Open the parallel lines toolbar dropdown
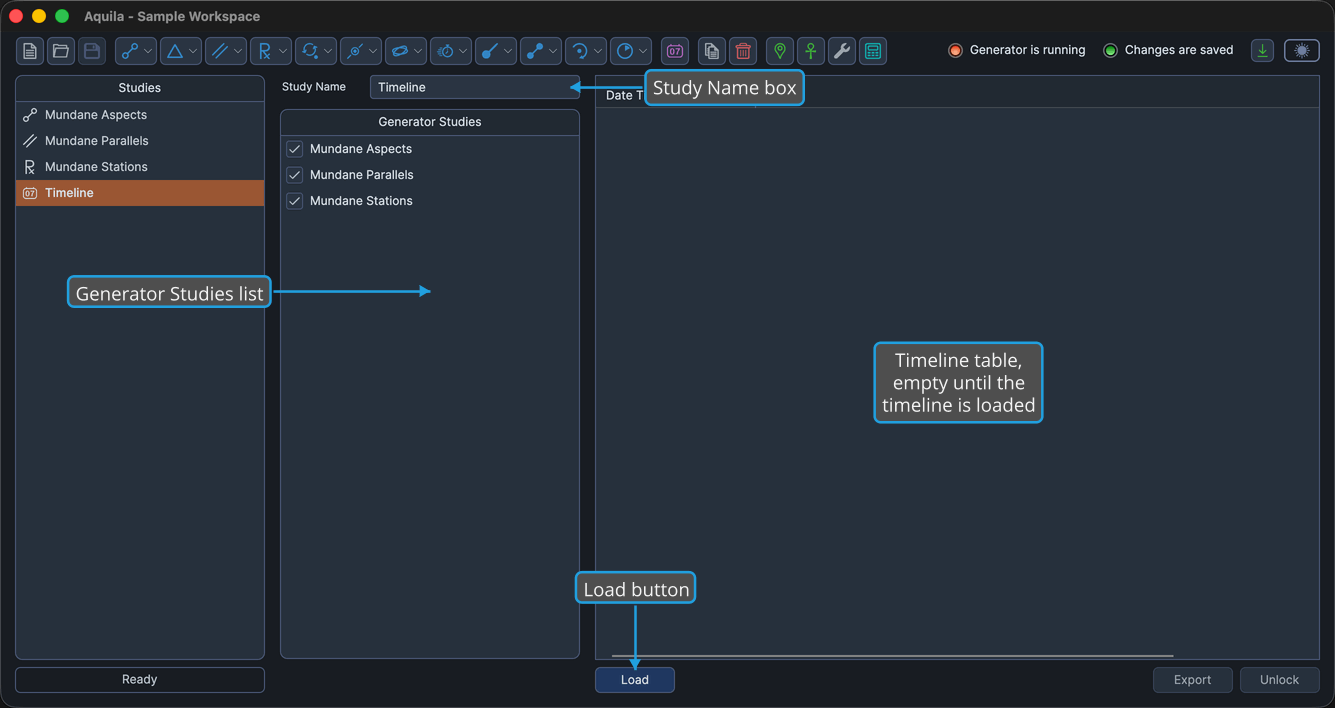The width and height of the screenshot is (1335, 708). [226, 51]
